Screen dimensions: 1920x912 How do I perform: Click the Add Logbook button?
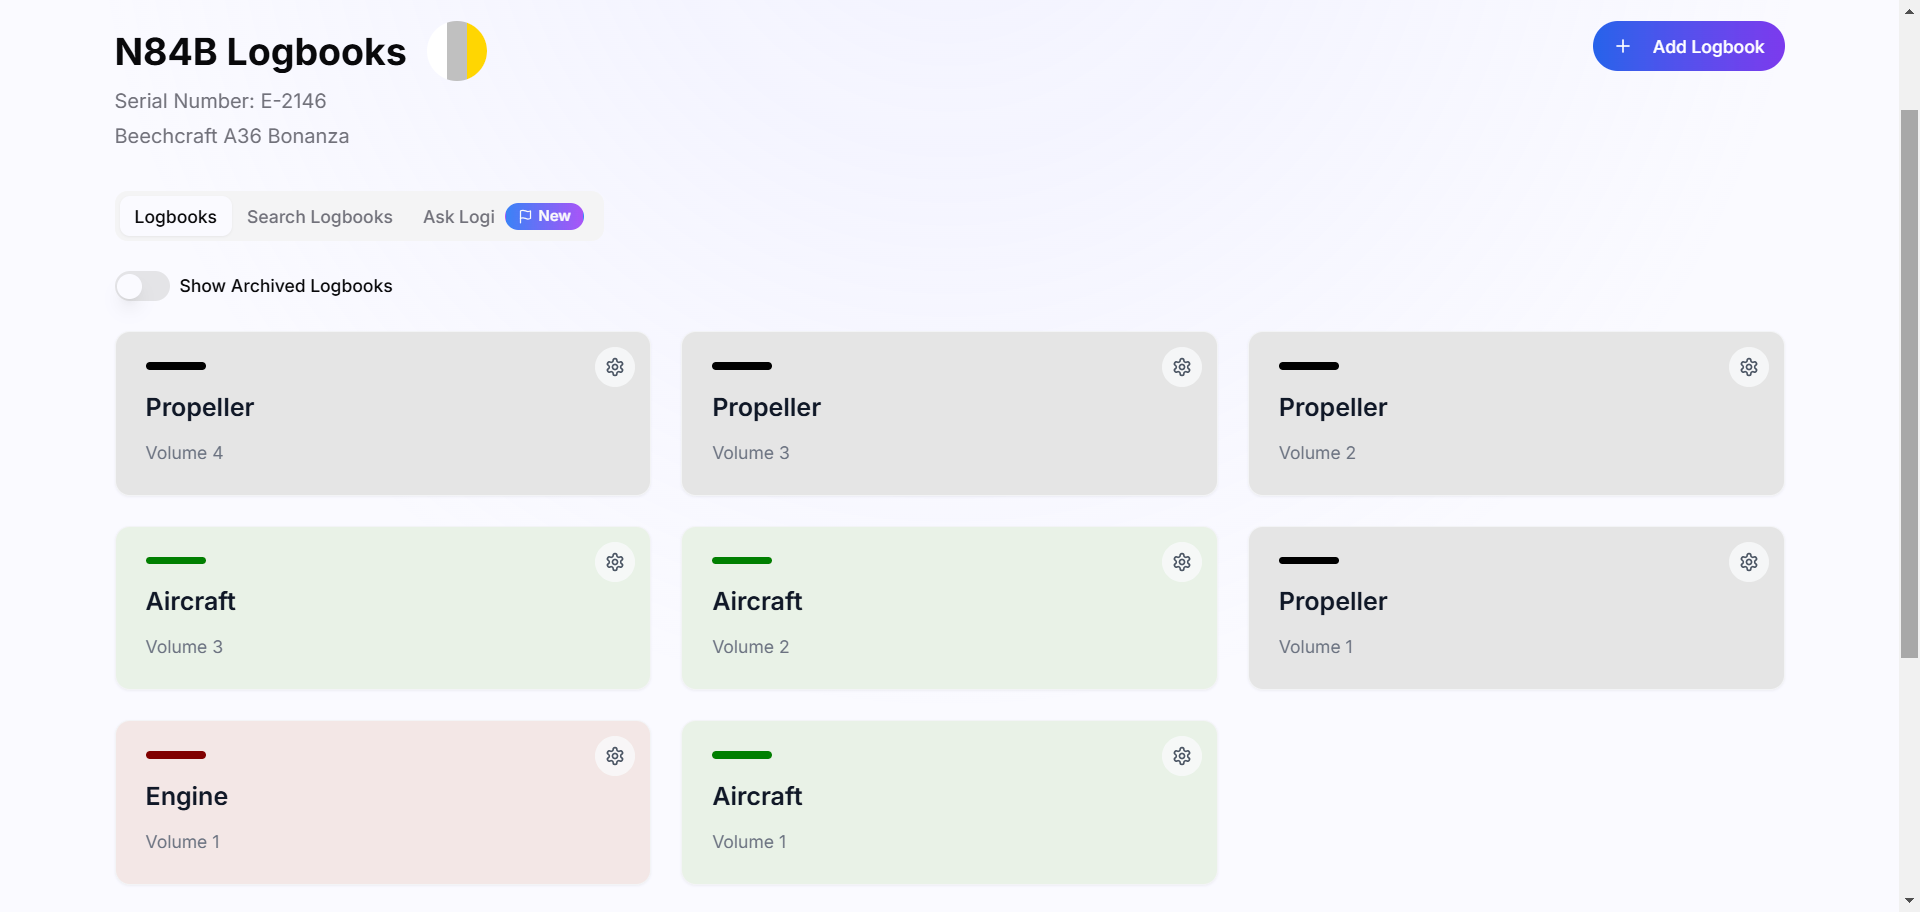(x=1689, y=46)
